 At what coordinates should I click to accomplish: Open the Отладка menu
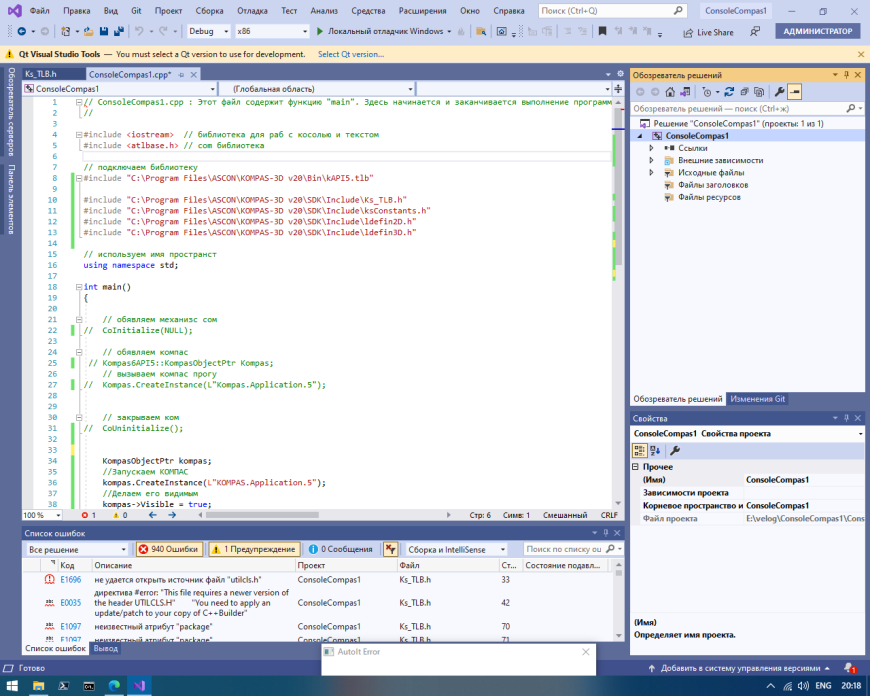(252, 11)
